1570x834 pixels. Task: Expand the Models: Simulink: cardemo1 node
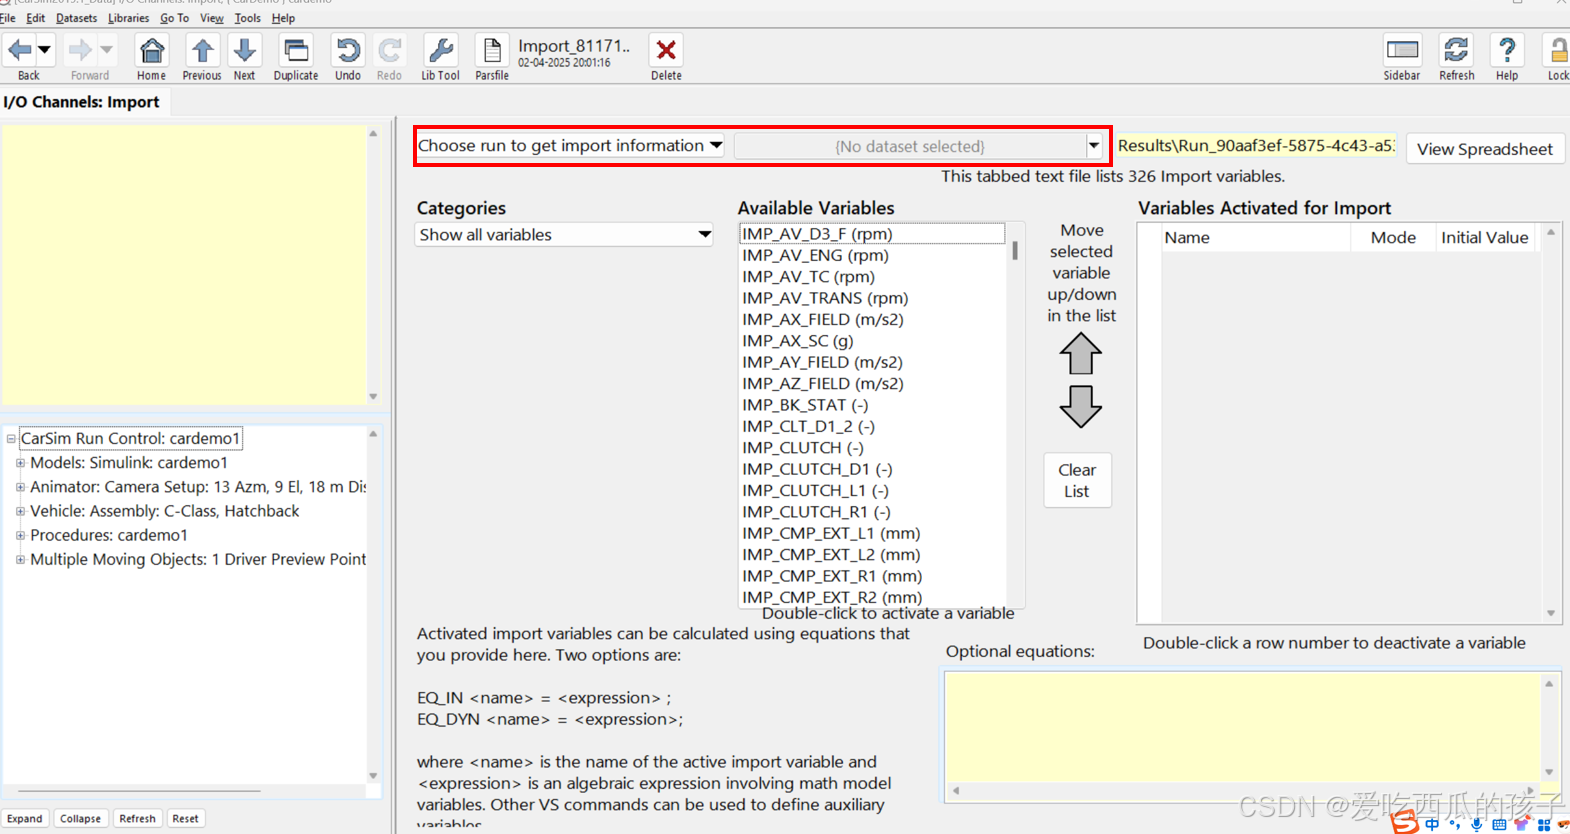pyautogui.click(x=20, y=463)
